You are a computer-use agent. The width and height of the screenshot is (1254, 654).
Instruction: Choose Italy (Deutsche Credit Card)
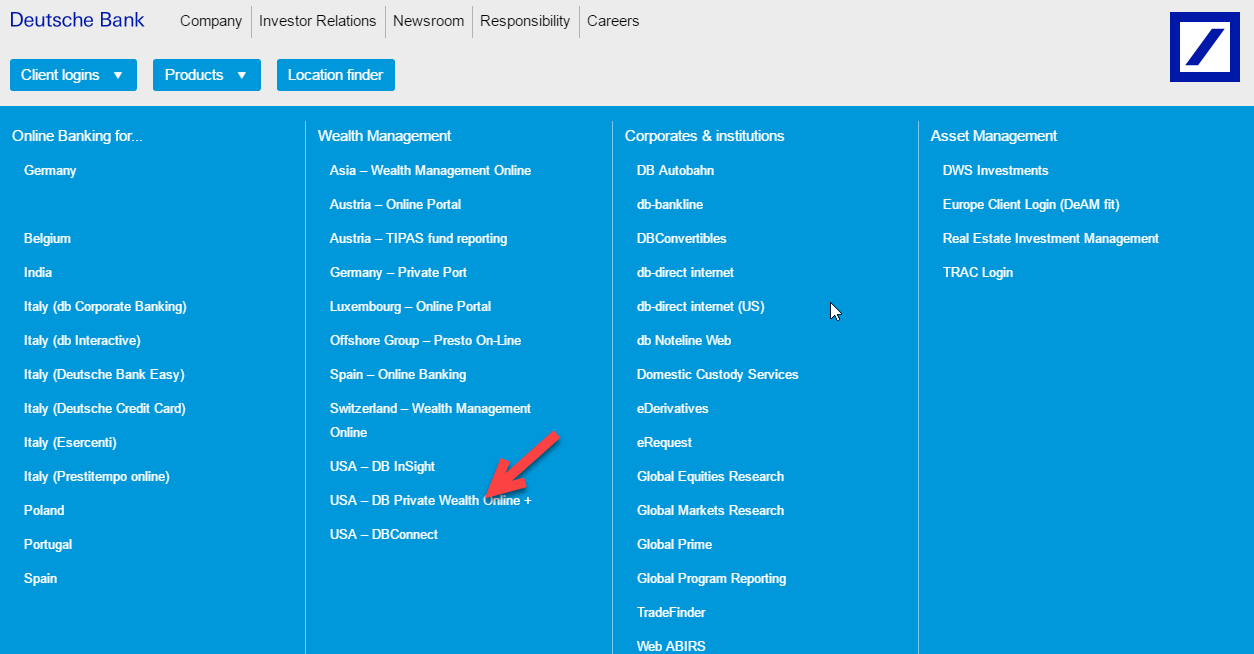105,408
